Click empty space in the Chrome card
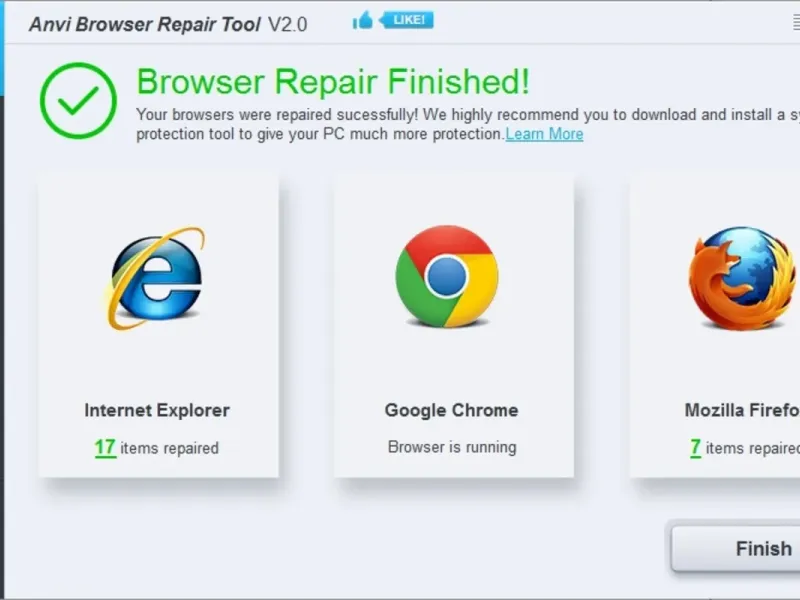This screenshot has height=600, width=800. pos(454,365)
